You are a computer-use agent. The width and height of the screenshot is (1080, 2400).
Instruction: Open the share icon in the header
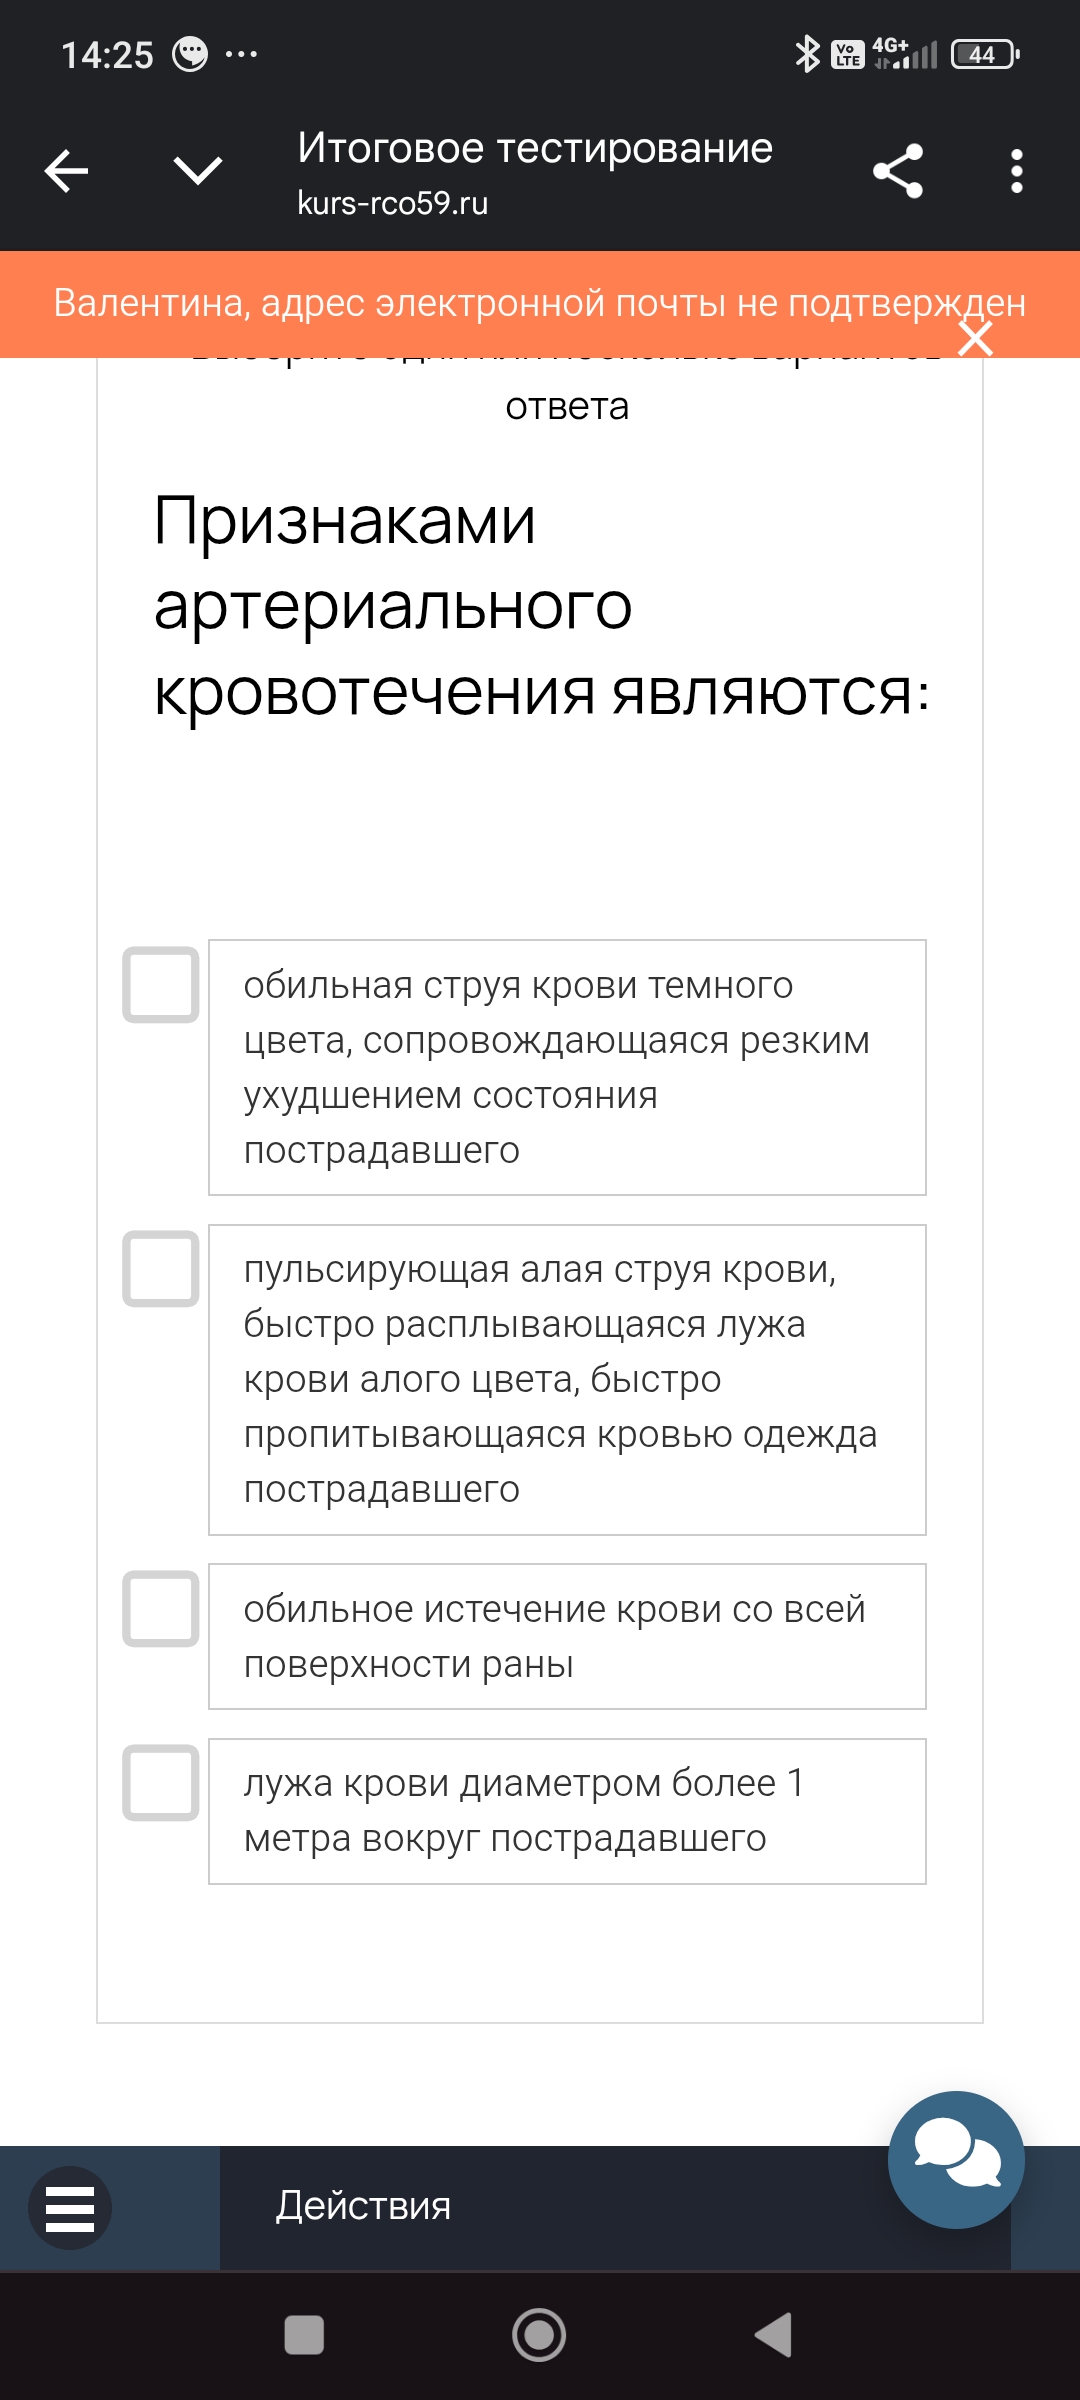point(897,171)
